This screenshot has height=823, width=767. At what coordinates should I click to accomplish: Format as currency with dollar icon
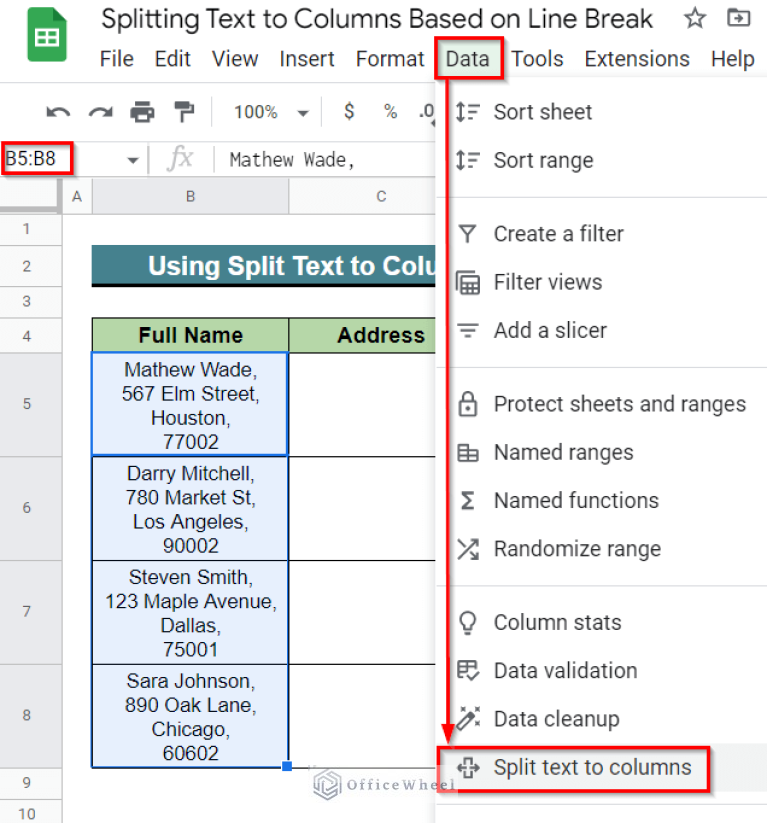click(349, 112)
